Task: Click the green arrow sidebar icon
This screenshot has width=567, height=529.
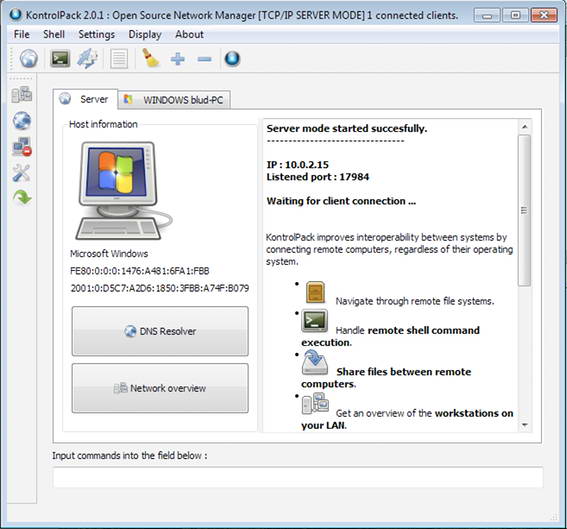Action: pyautogui.click(x=22, y=197)
